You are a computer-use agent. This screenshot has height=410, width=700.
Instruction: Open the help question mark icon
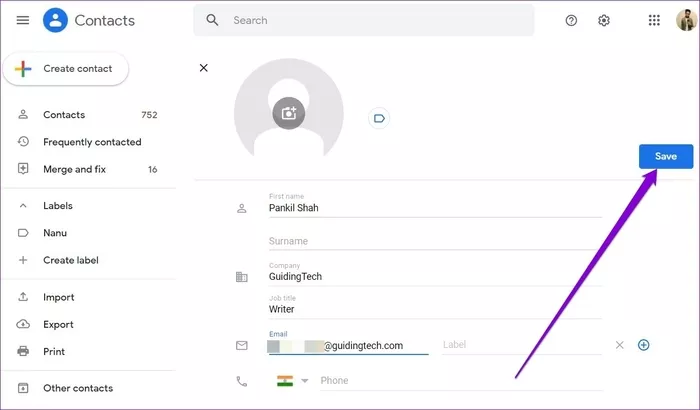tap(571, 20)
